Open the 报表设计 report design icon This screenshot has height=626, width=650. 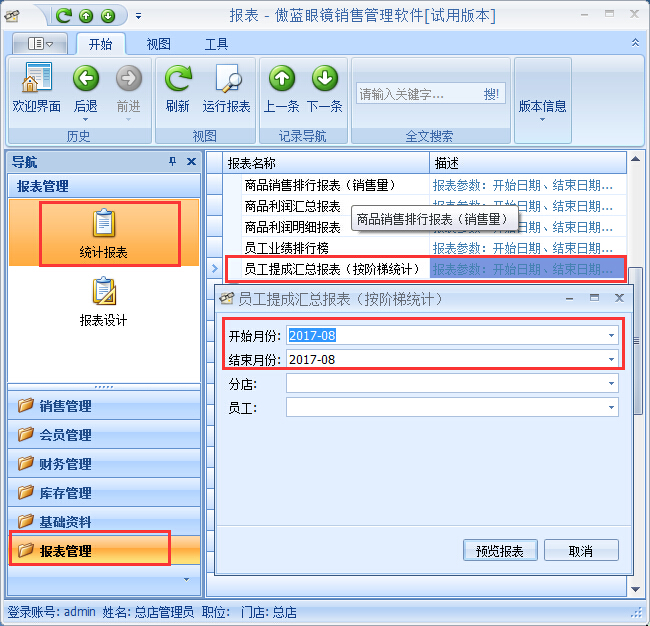(x=104, y=291)
